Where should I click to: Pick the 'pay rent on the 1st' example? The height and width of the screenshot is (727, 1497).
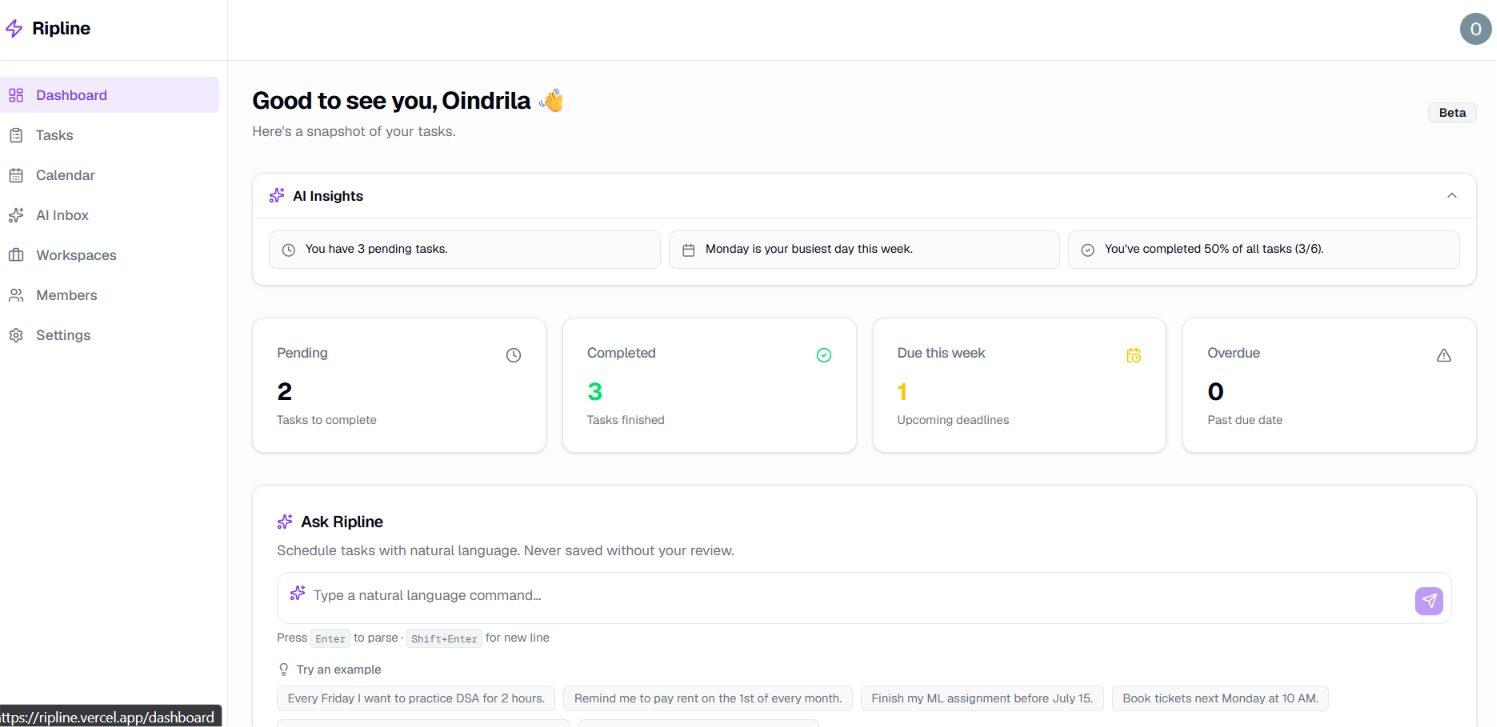(708, 698)
